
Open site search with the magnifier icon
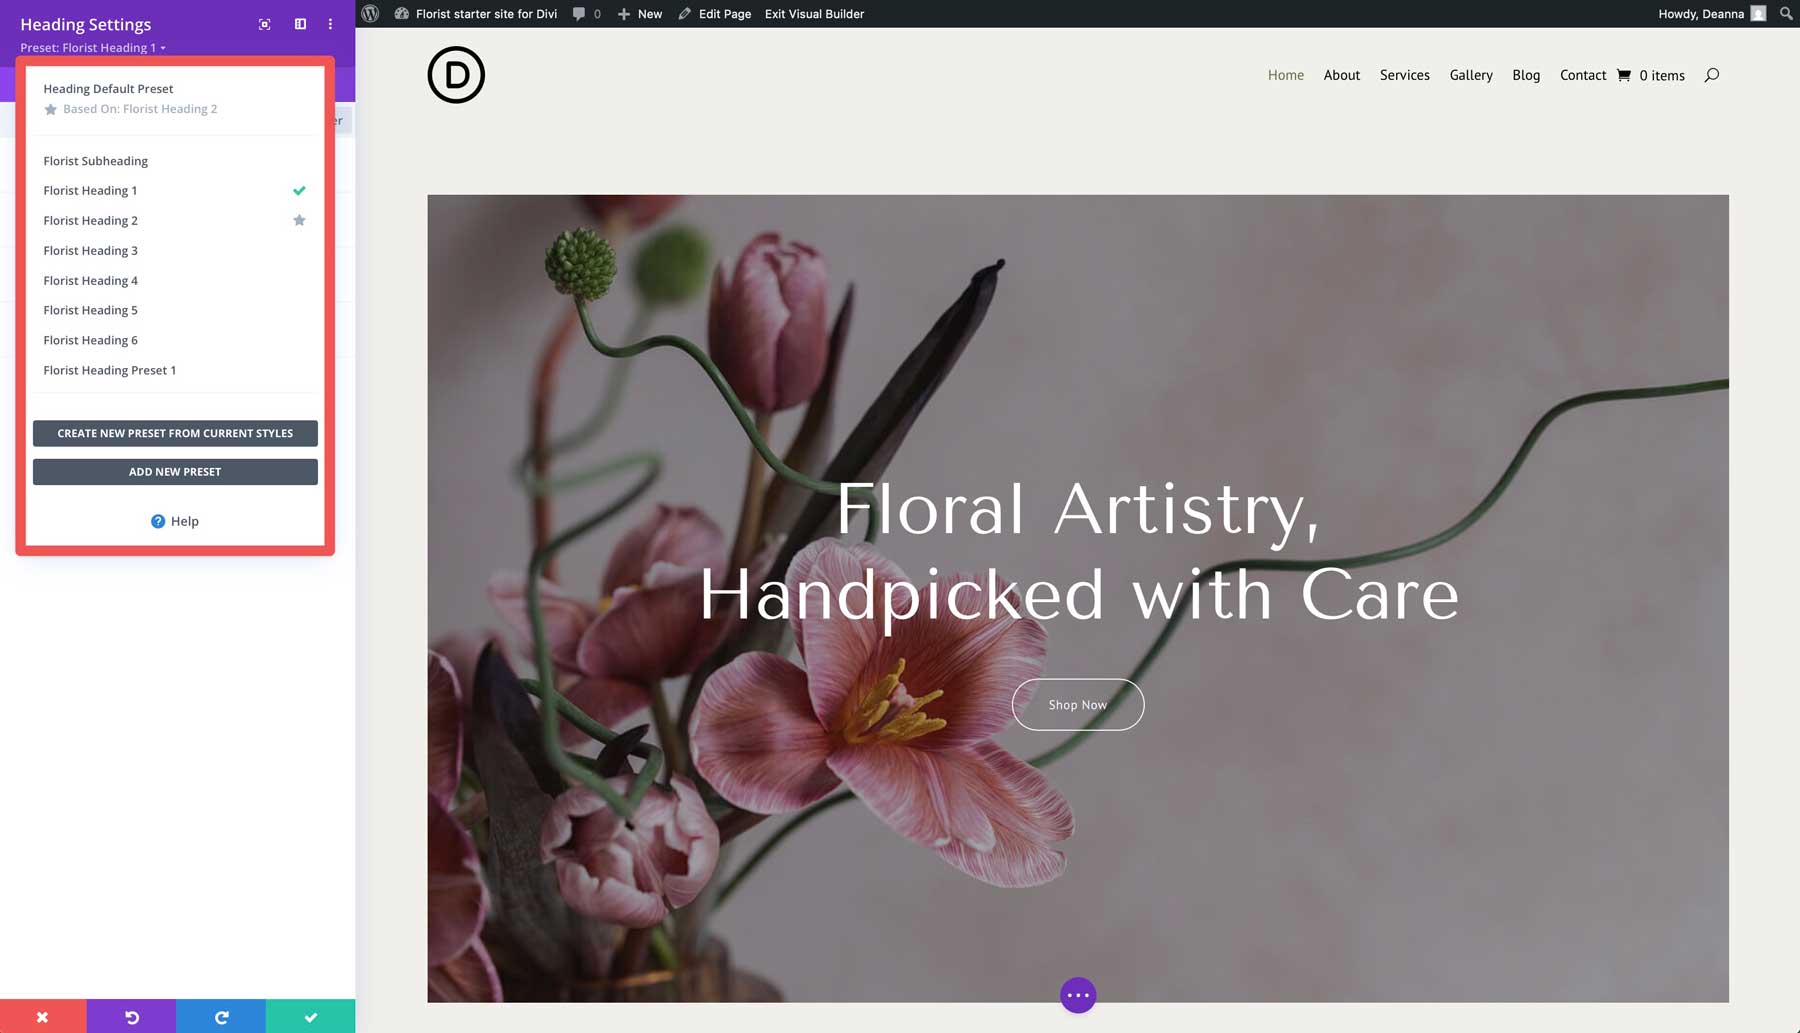pyautogui.click(x=1712, y=75)
